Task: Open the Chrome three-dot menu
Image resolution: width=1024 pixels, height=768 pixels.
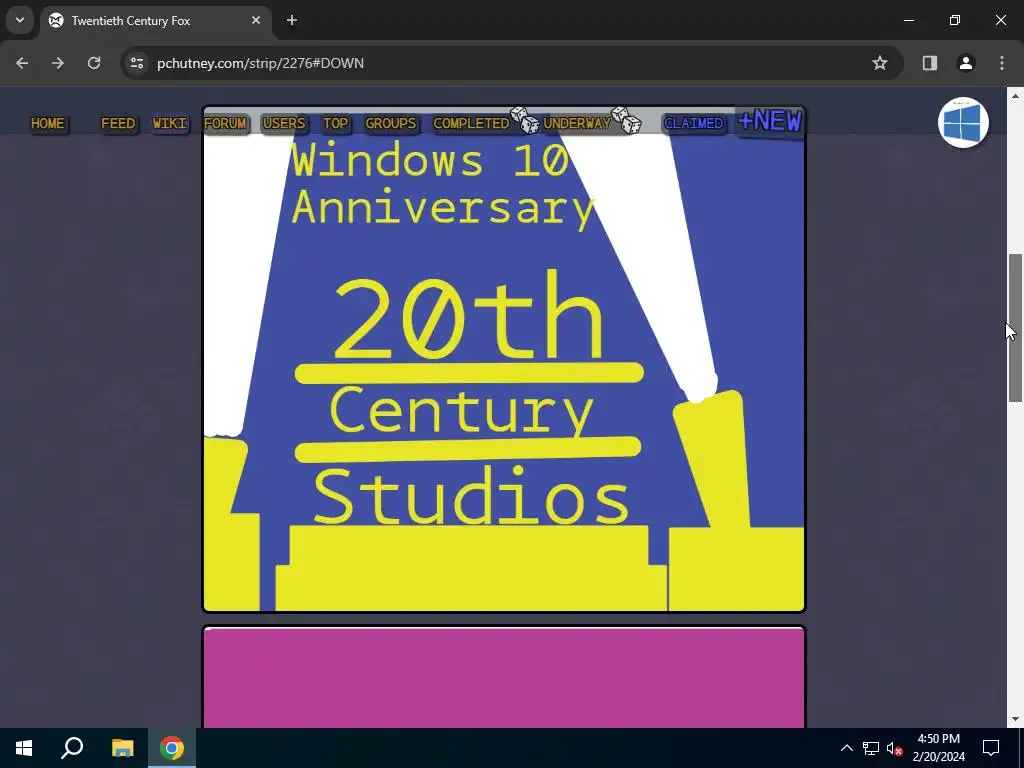Action: click(x=1002, y=63)
